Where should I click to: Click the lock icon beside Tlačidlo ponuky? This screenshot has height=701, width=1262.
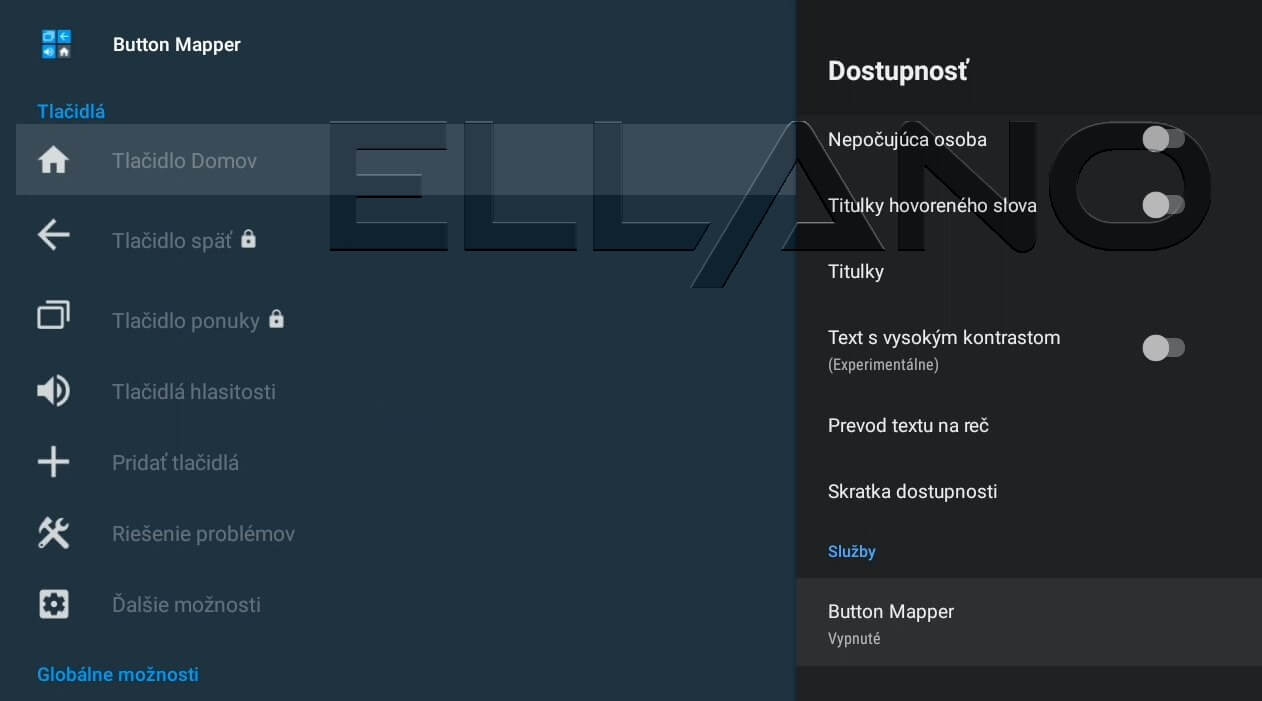point(277,319)
